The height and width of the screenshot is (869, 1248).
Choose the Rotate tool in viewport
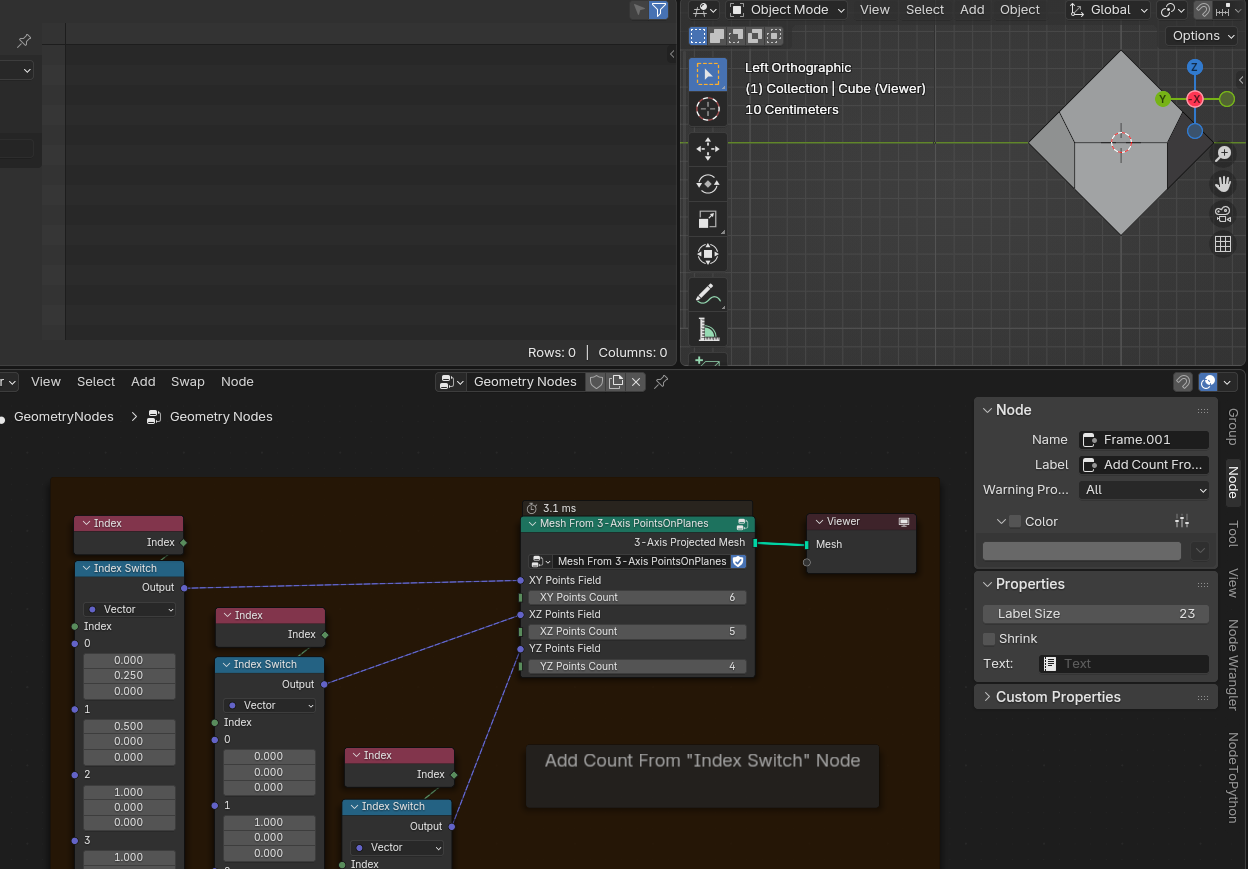[x=708, y=184]
